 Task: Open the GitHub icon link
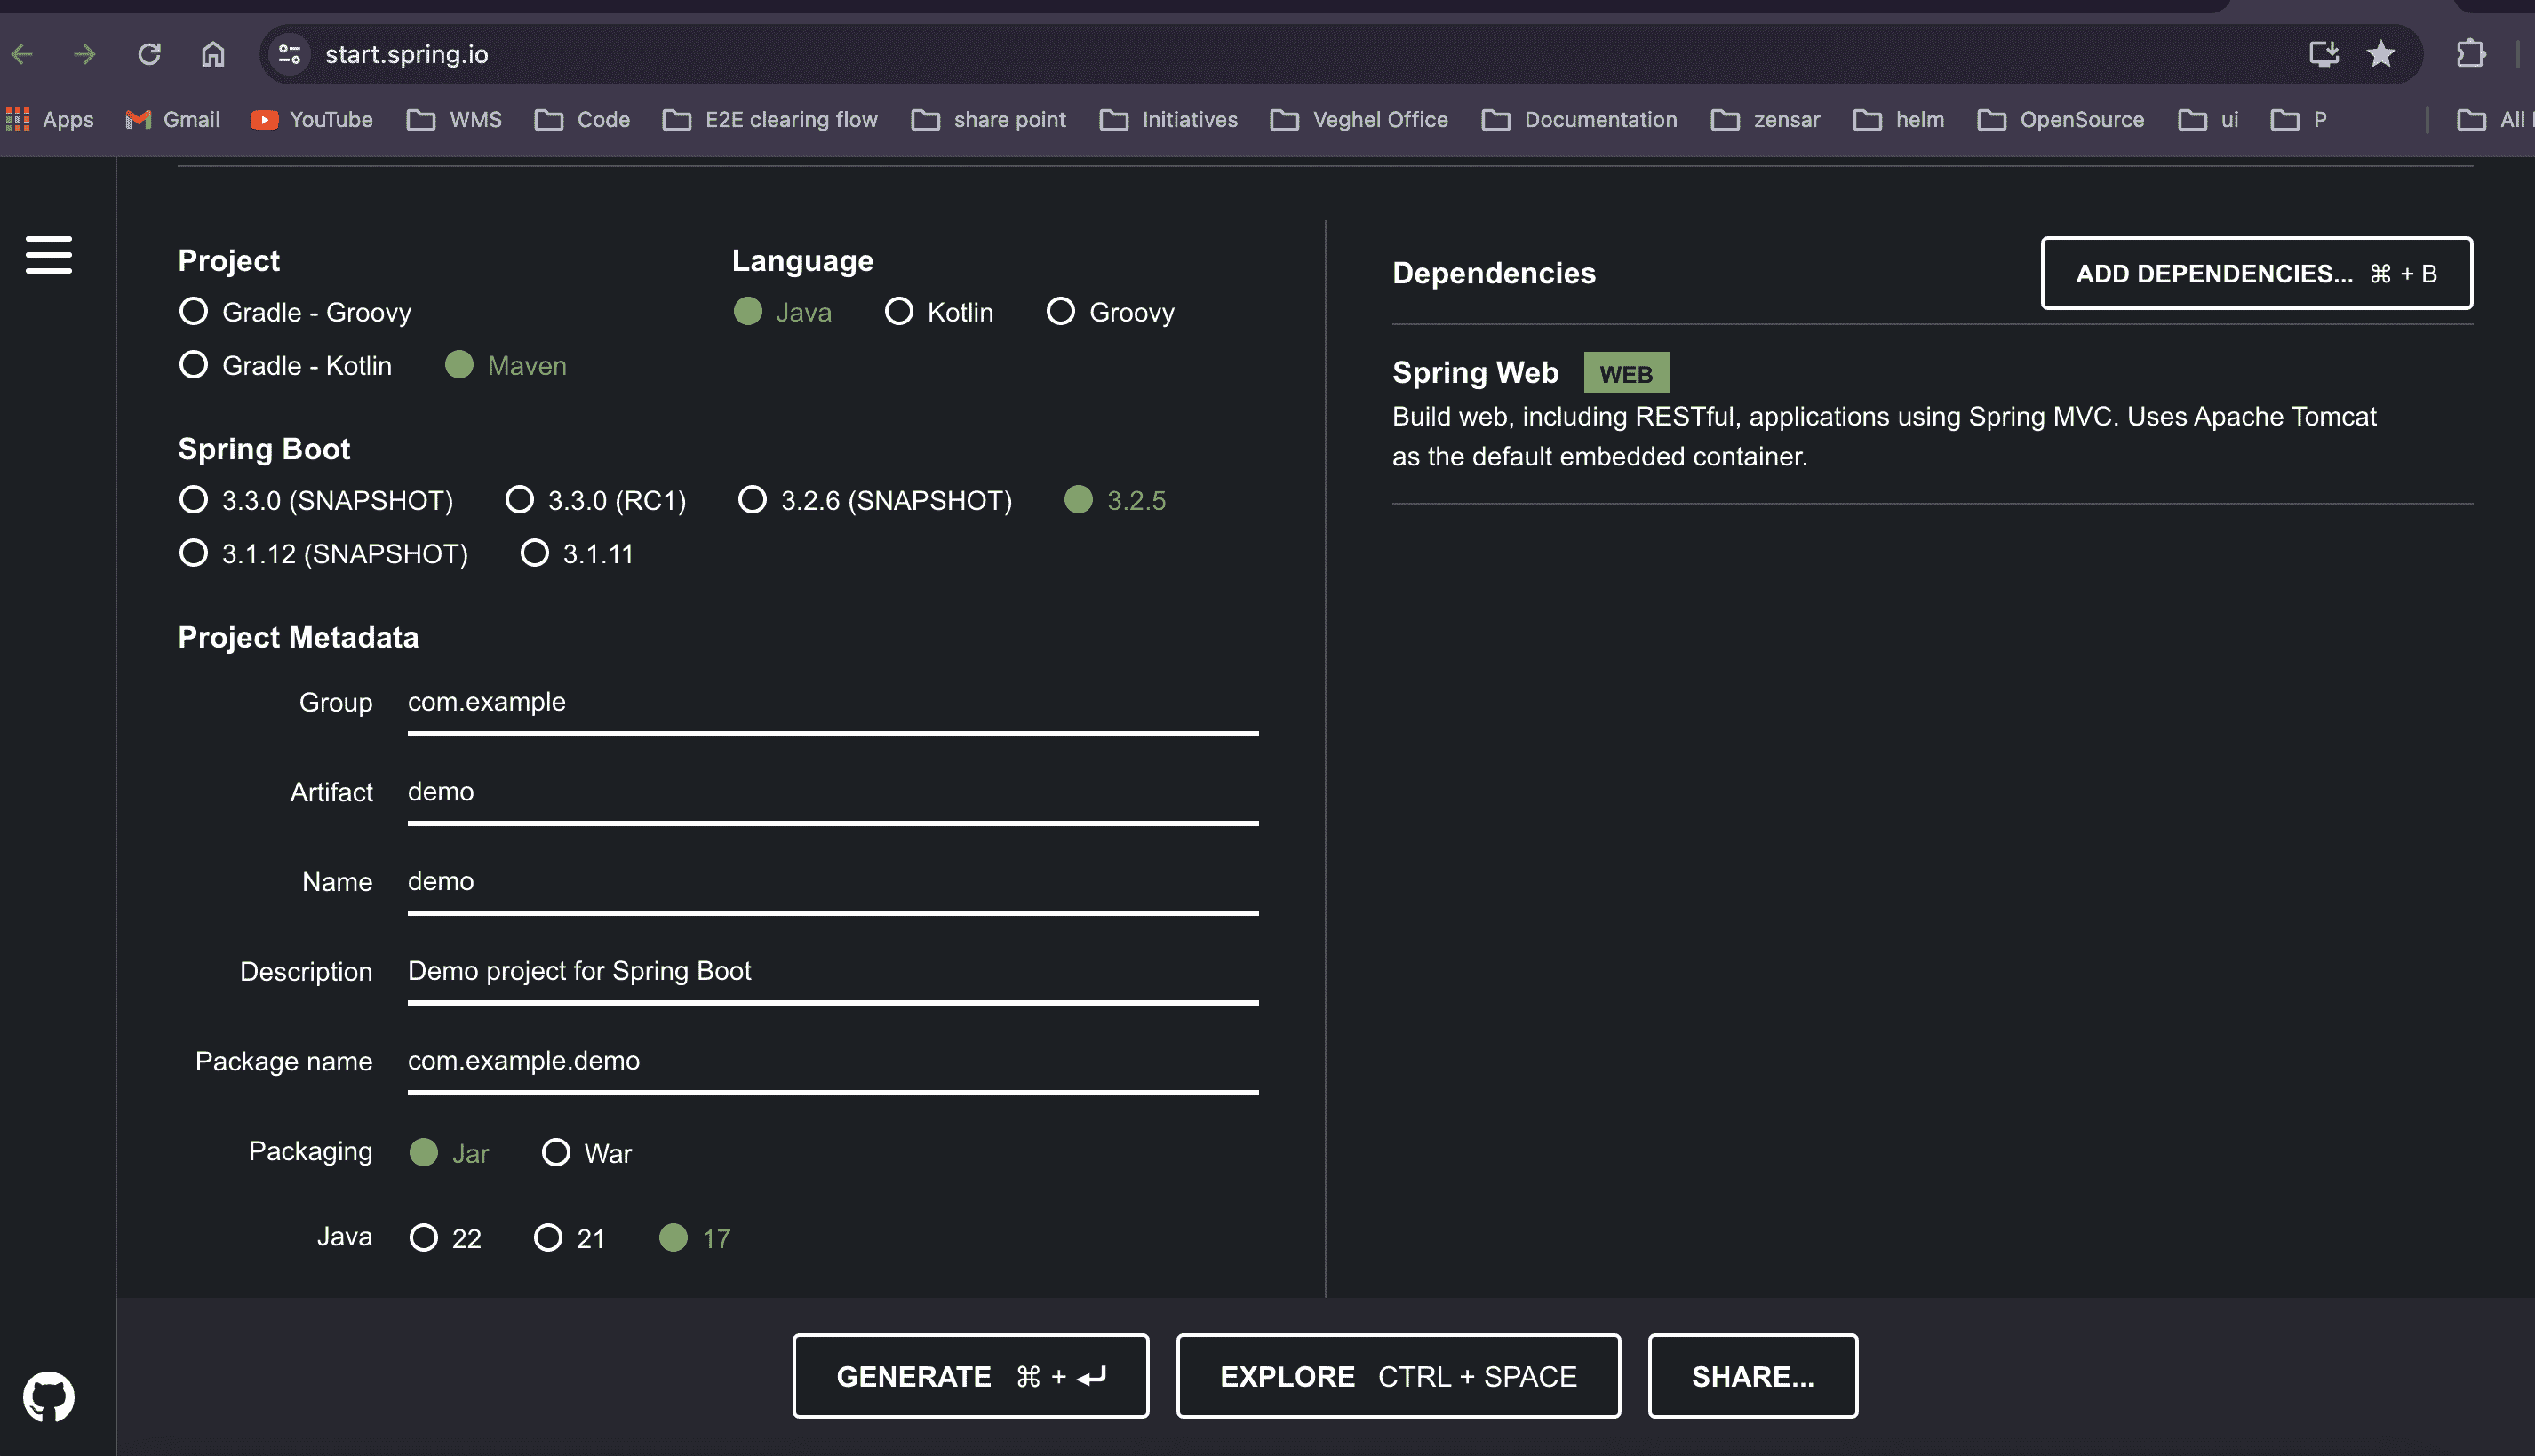tap(48, 1396)
